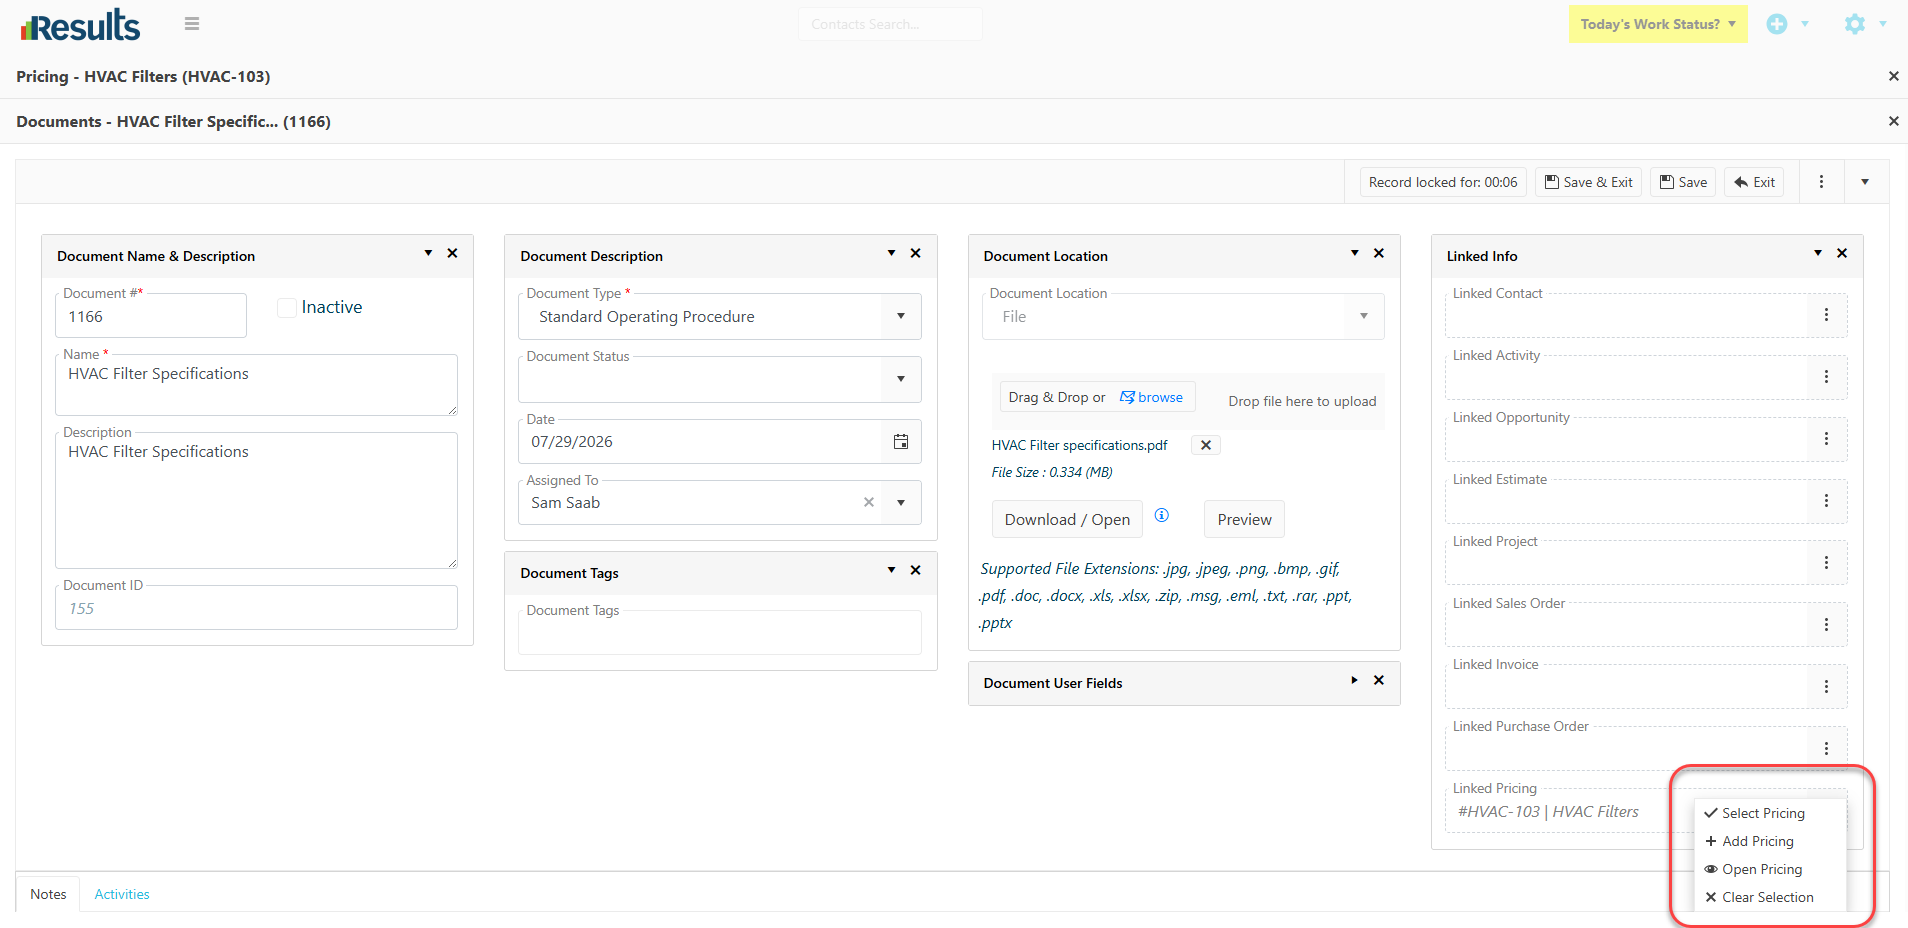
Task: Expand the toolbar down-arrow menu
Action: pyautogui.click(x=1865, y=182)
